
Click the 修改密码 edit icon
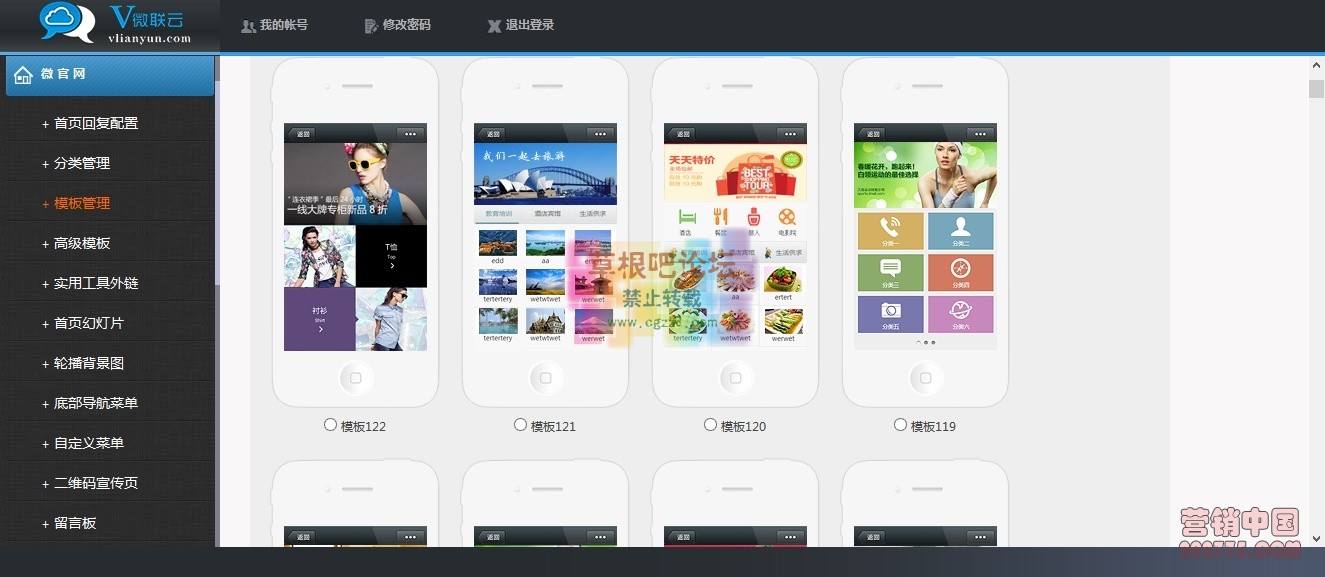pyautogui.click(x=371, y=26)
